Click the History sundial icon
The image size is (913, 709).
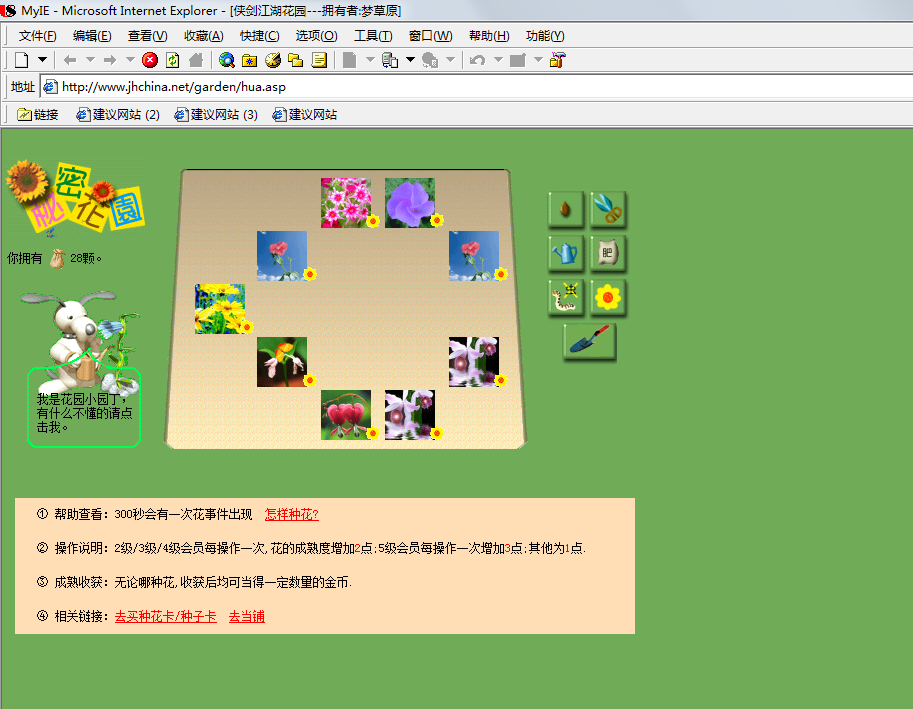pyautogui.click(x=273, y=60)
